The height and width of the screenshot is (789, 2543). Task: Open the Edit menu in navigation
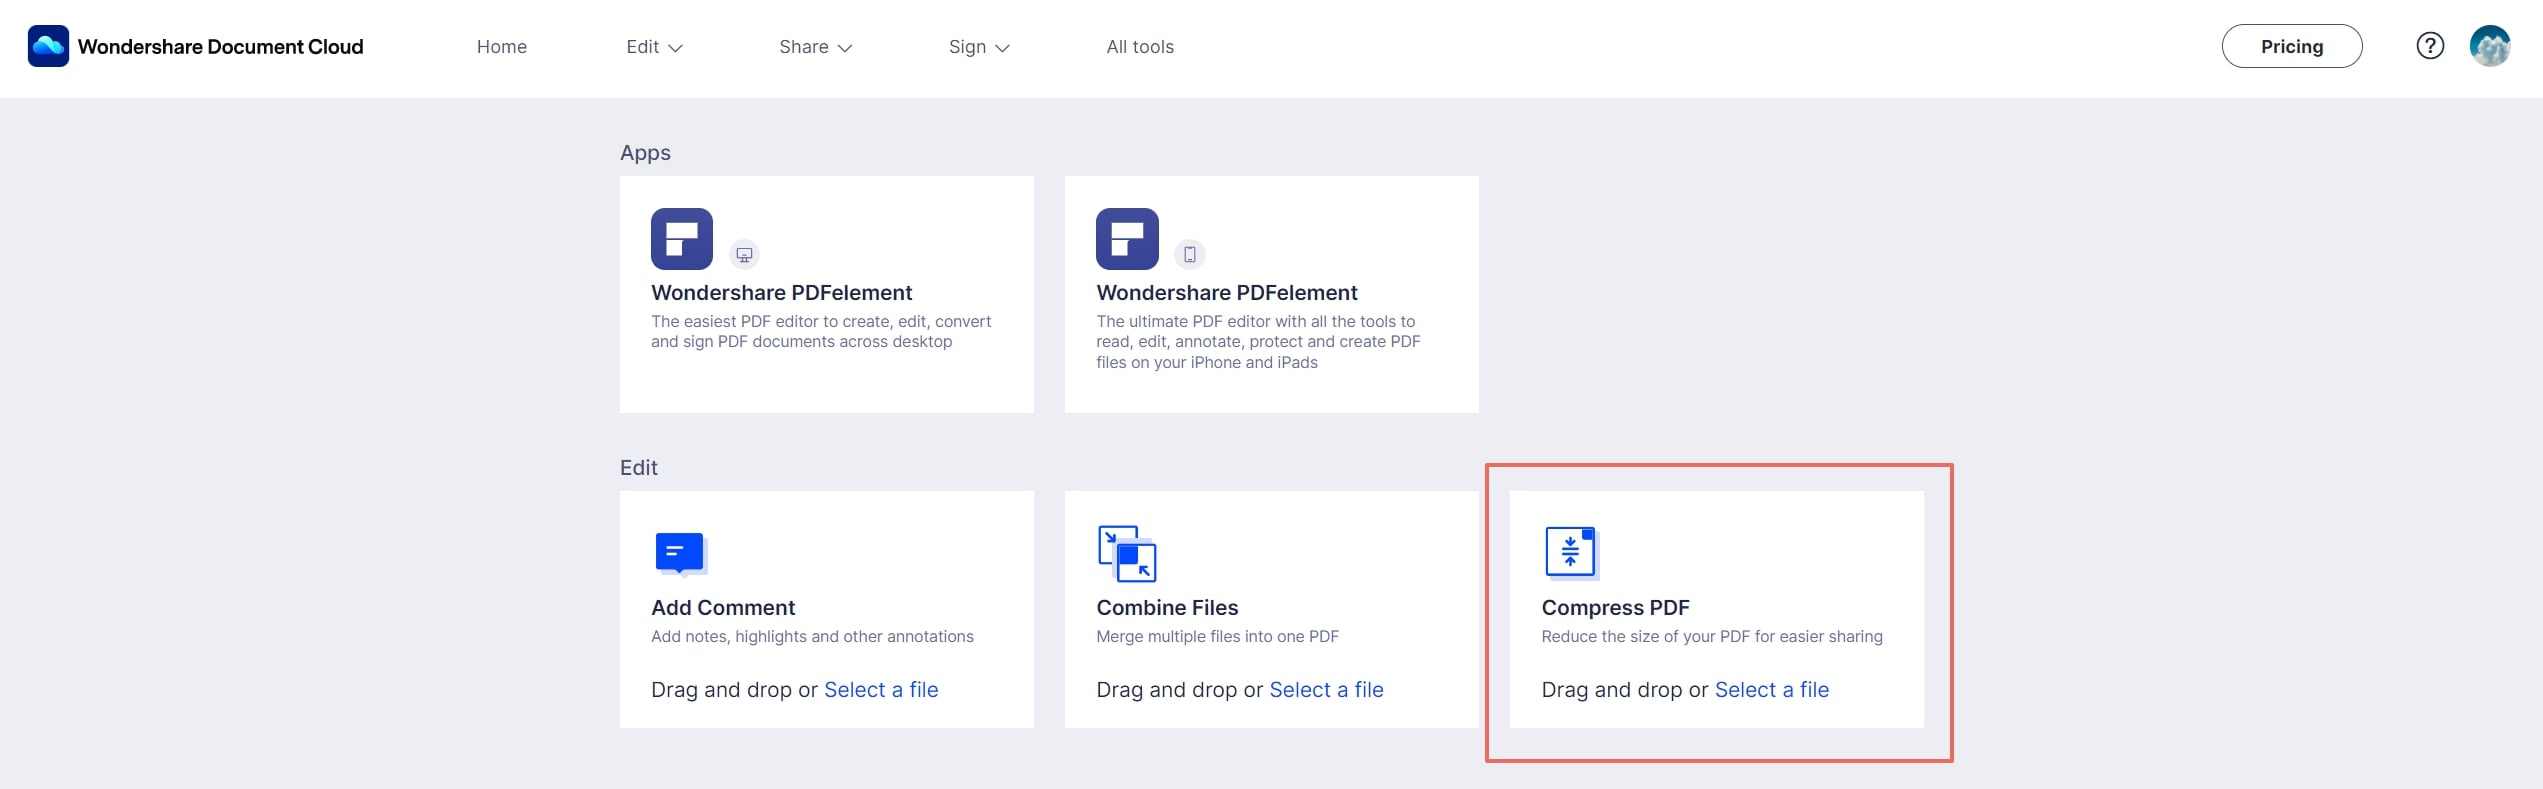pyautogui.click(x=654, y=47)
